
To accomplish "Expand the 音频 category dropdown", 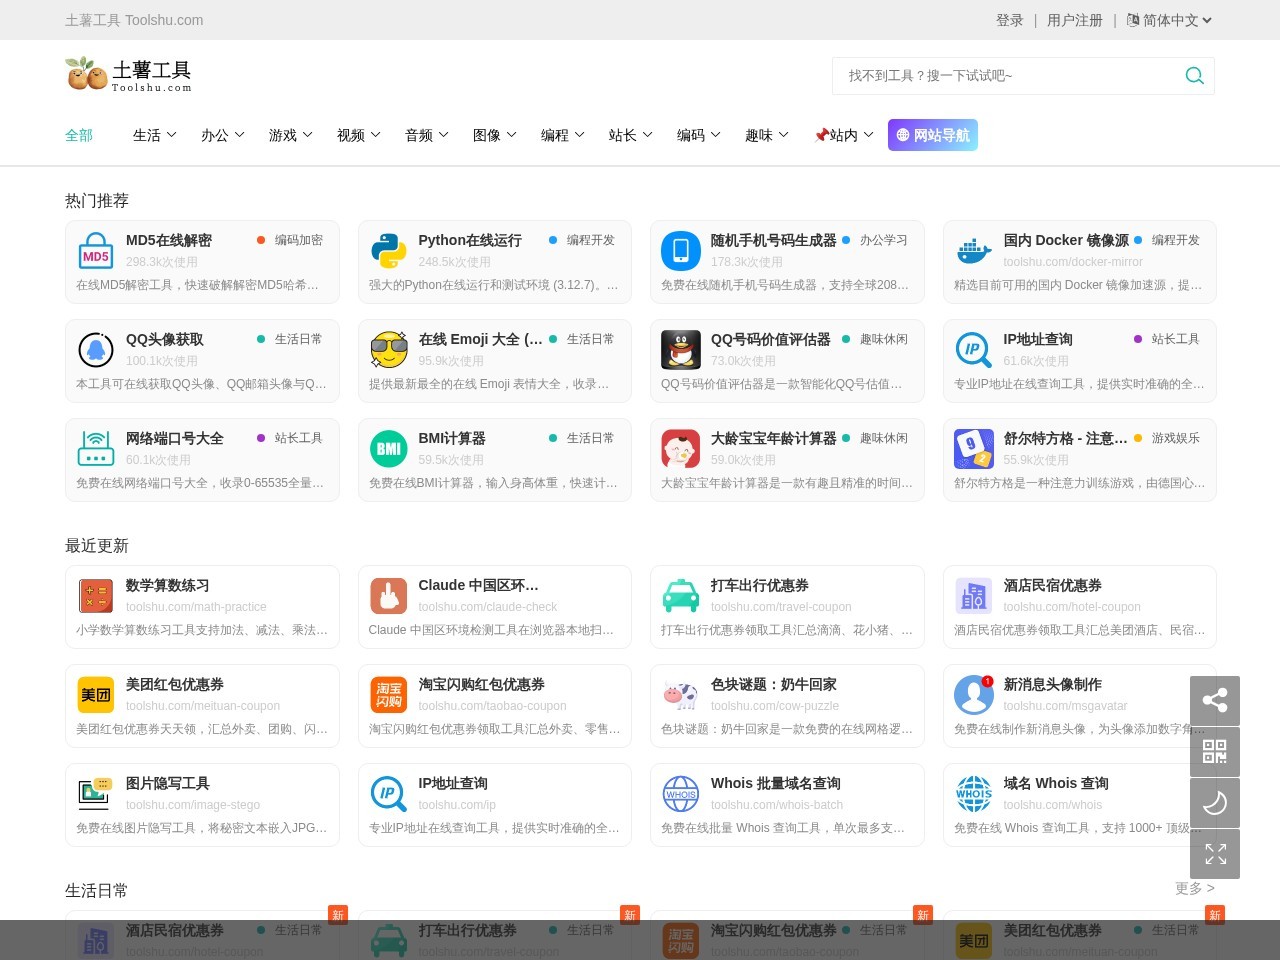I will click(427, 135).
